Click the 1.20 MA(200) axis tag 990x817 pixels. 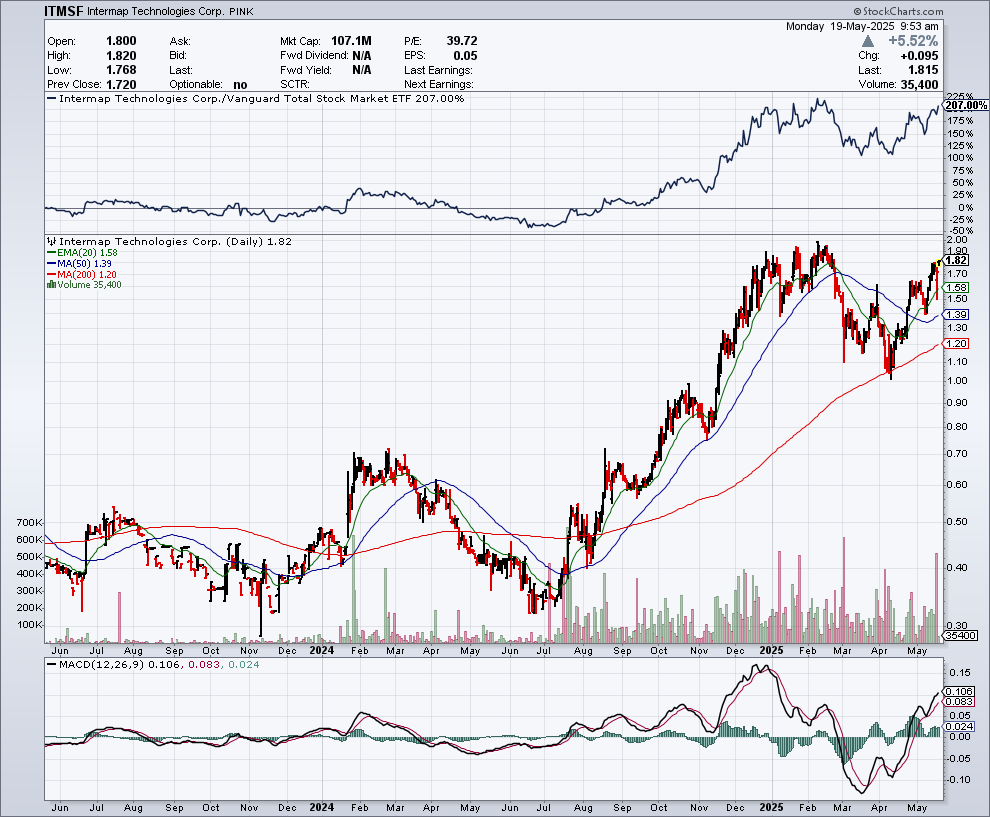point(956,343)
